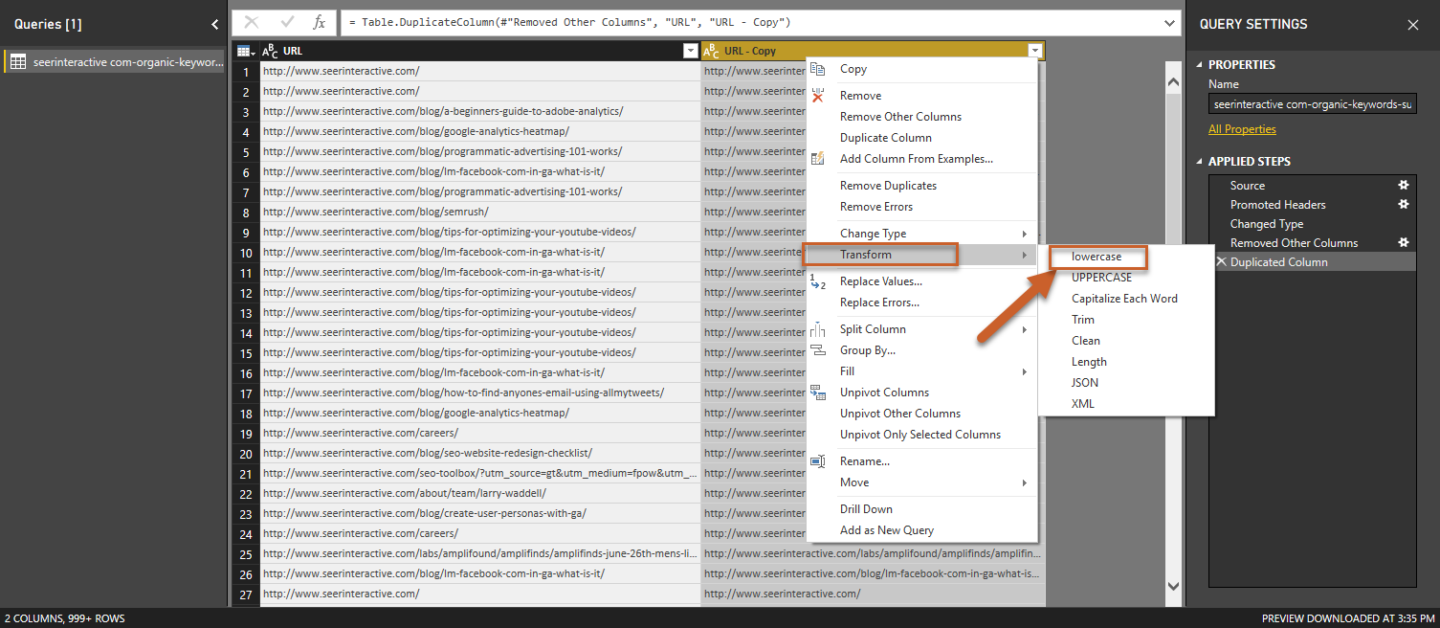Select lowercase from the Transform submenu
Screen dimensions: 1440x628
coord(1096,257)
